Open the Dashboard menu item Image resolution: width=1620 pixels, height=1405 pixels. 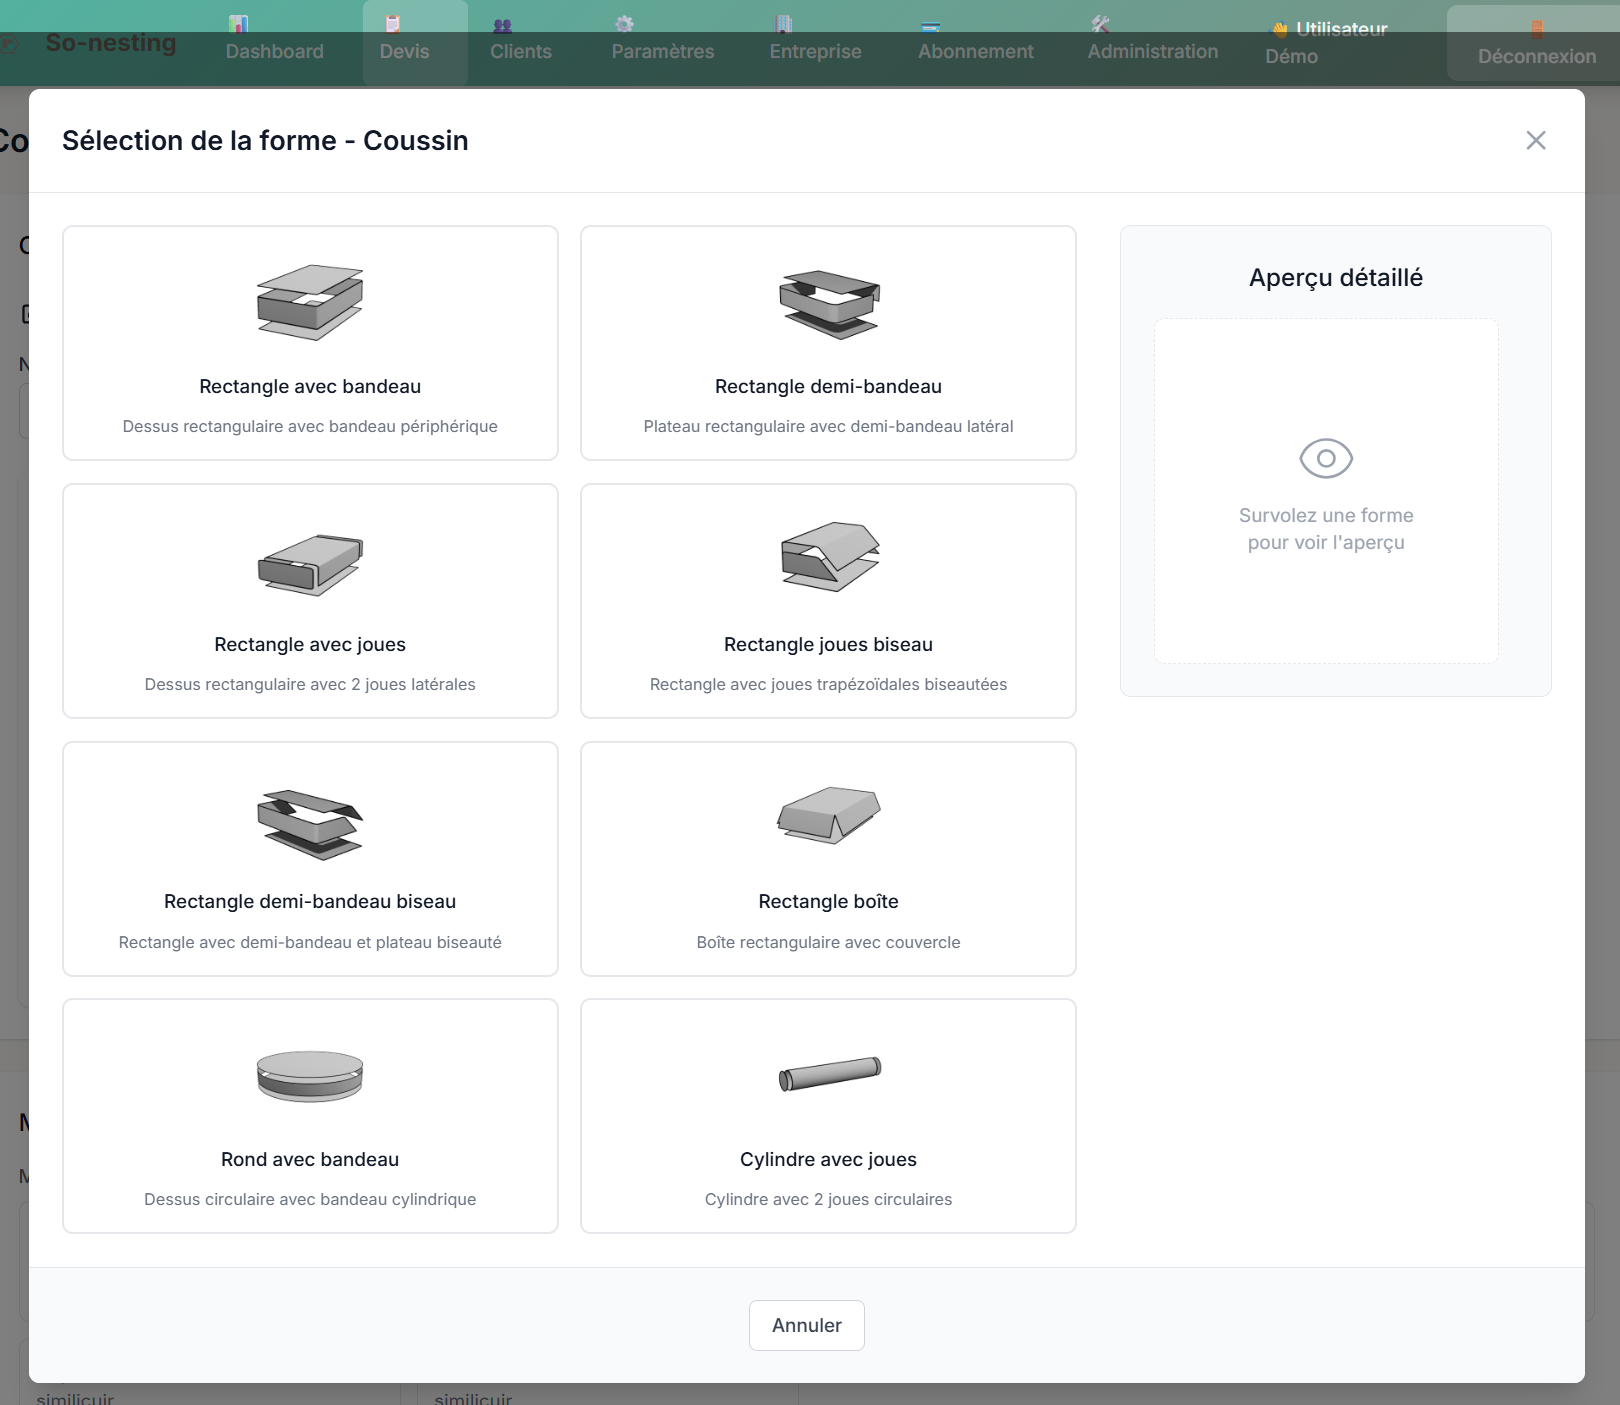click(x=274, y=42)
